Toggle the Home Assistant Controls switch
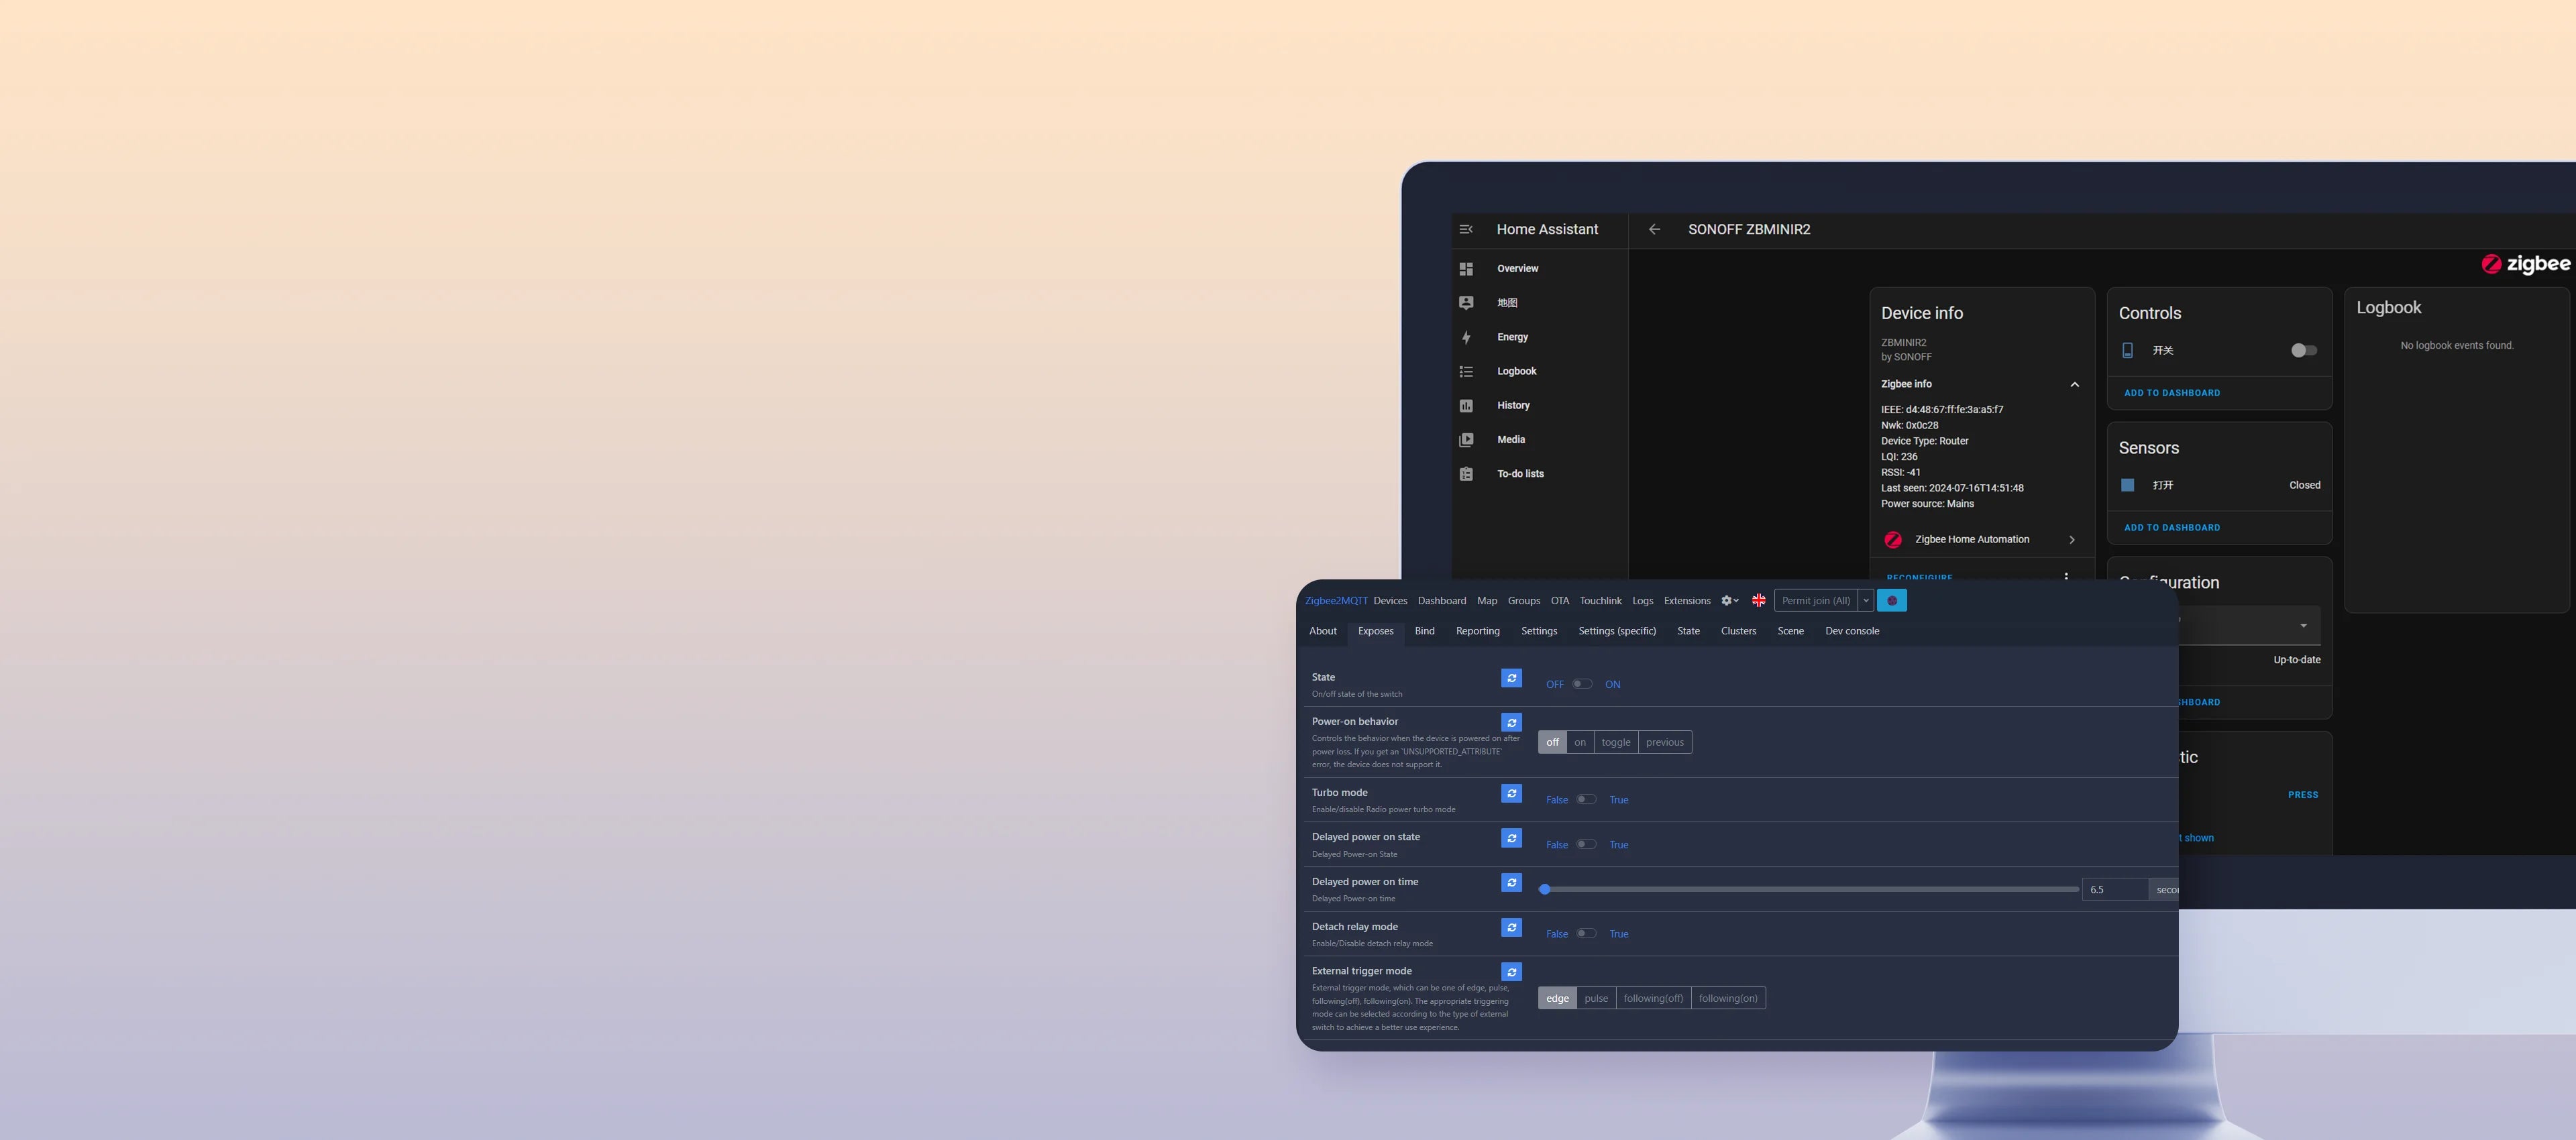The image size is (2576, 1140). (2303, 350)
